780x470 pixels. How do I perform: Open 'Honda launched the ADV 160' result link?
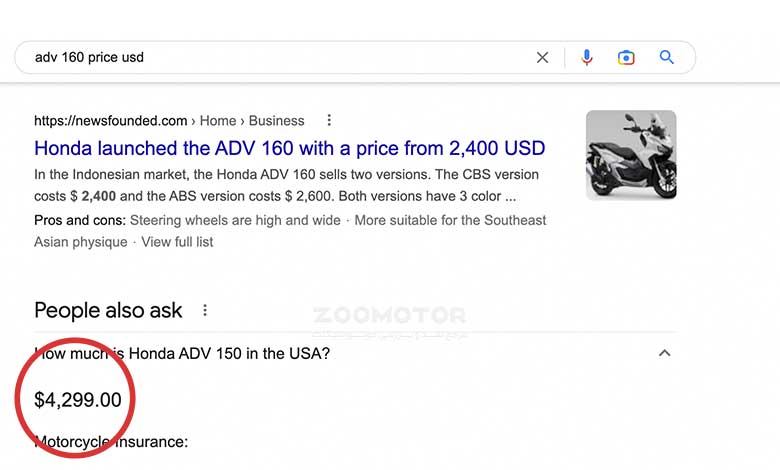pyautogui.click(x=290, y=148)
